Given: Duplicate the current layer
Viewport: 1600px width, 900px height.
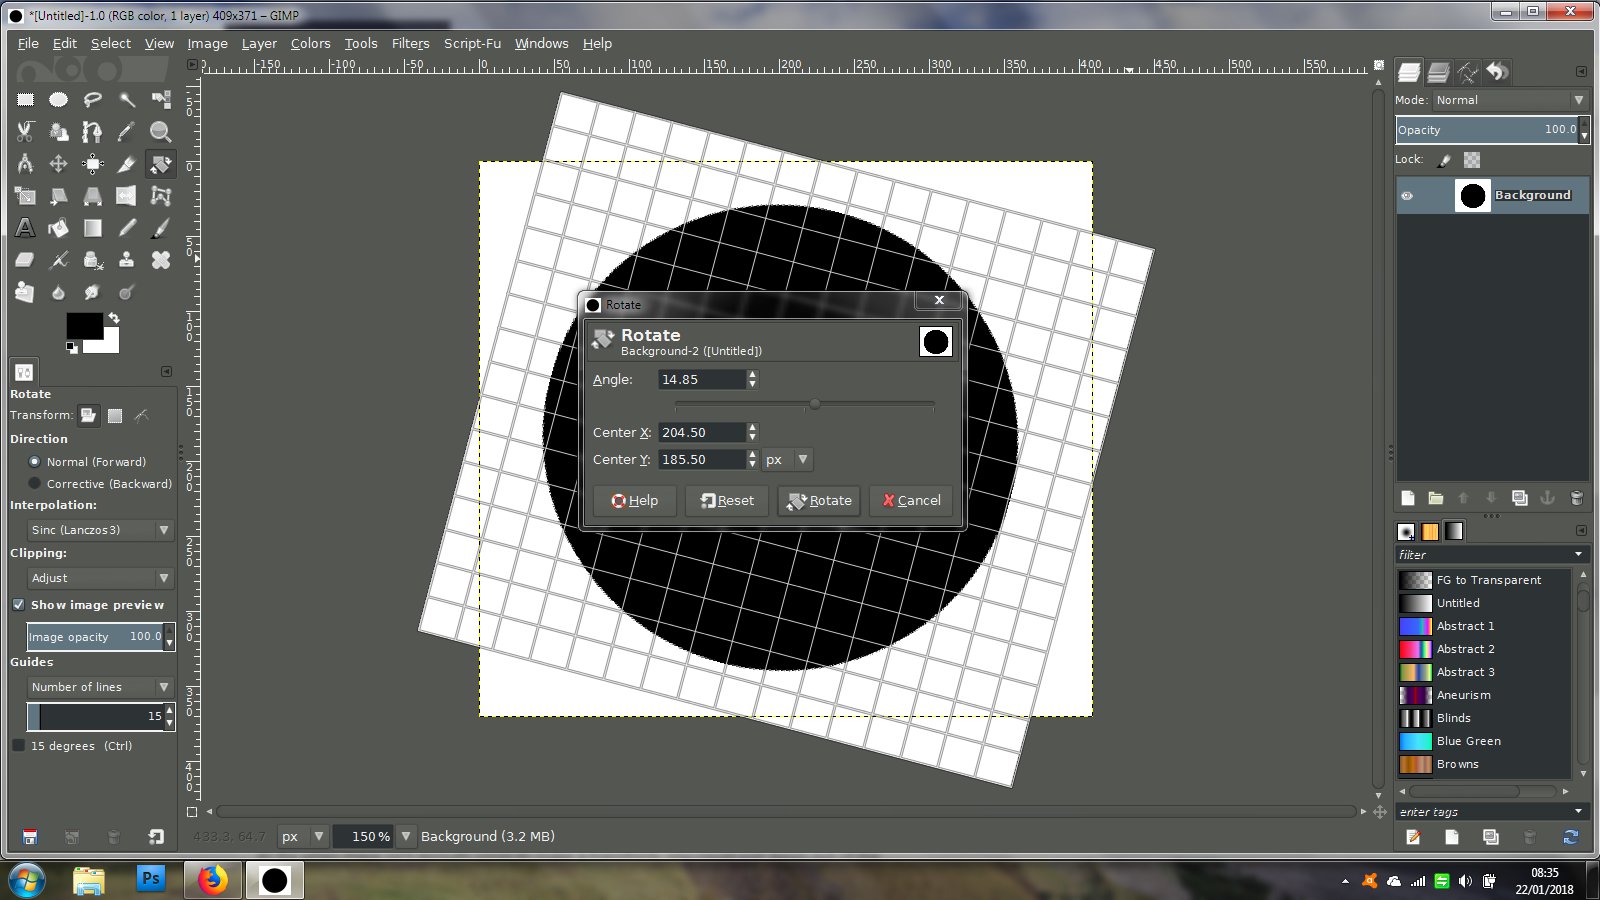Looking at the screenshot, I should [1519, 498].
